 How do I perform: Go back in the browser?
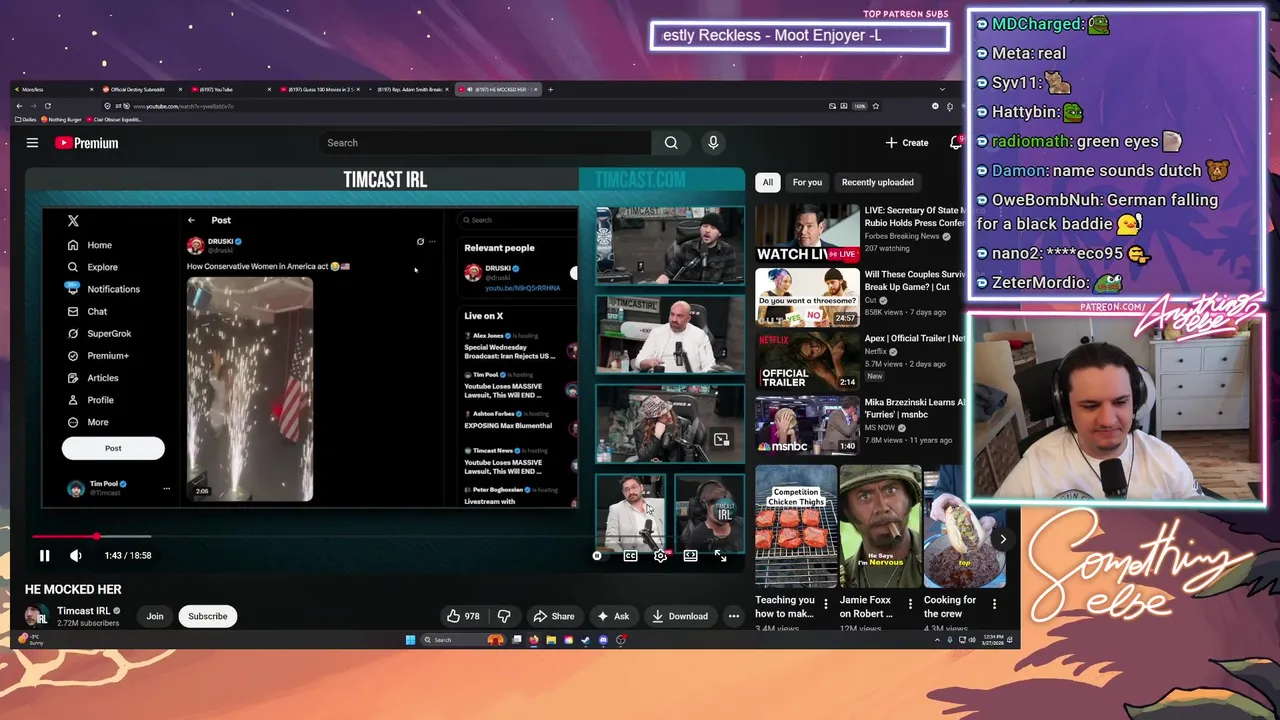pyautogui.click(x=18, y=106)
